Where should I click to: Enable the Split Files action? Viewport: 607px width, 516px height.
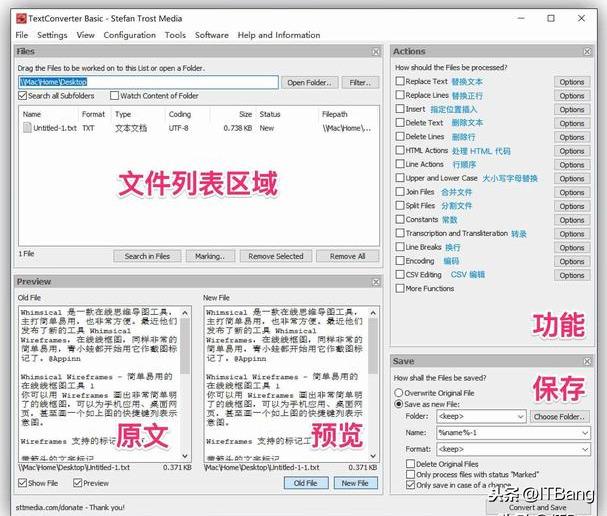click(x=400, y=205)
